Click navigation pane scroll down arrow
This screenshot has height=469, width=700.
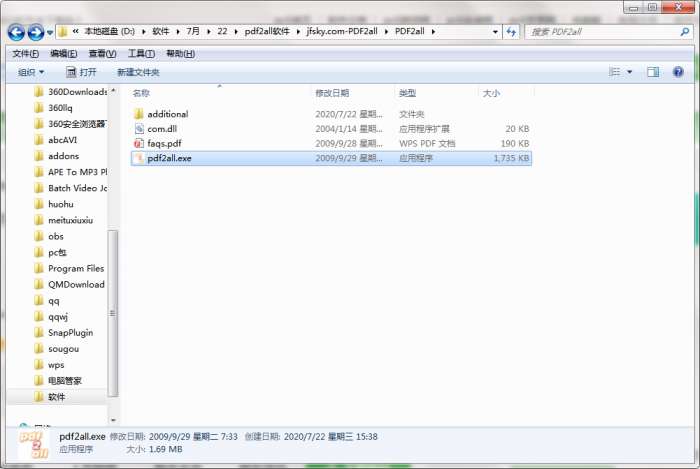[x=113, y=420]
